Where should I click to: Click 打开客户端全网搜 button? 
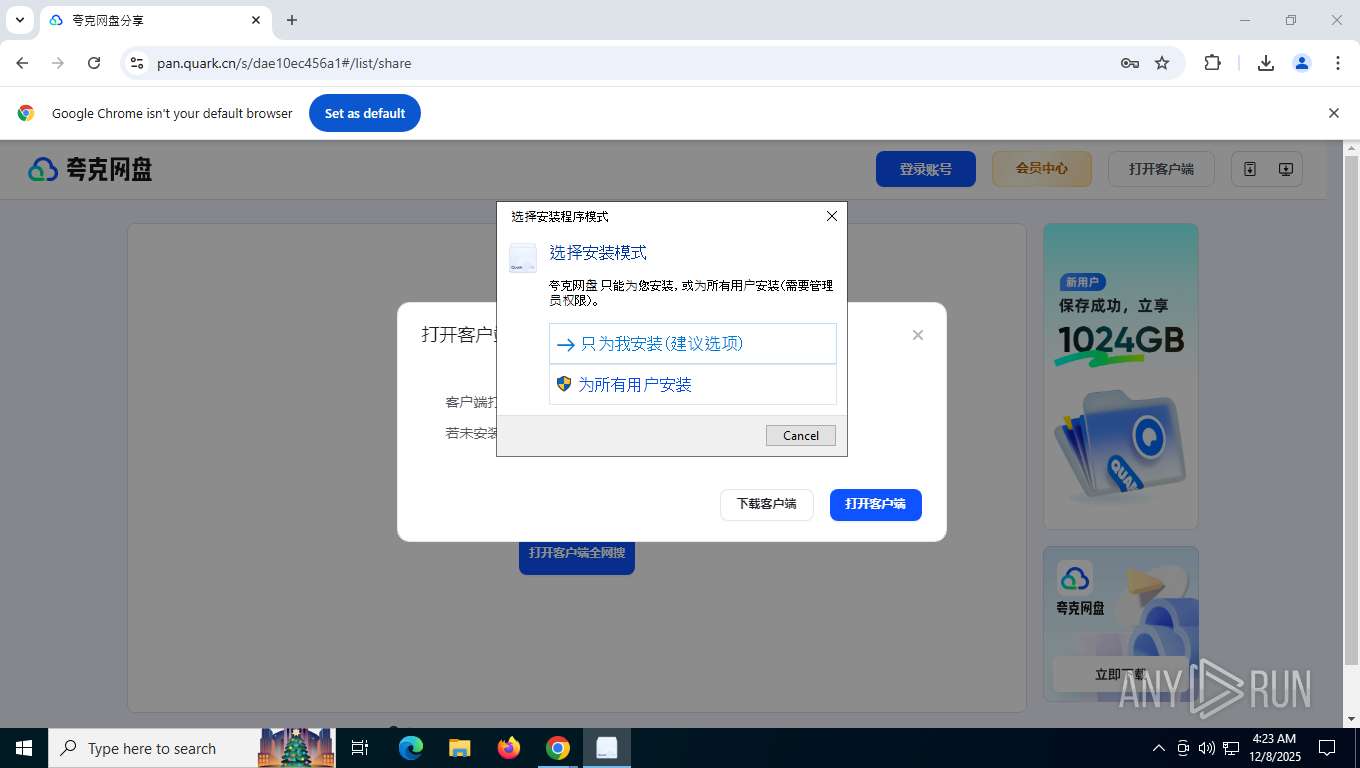point(577,553)
